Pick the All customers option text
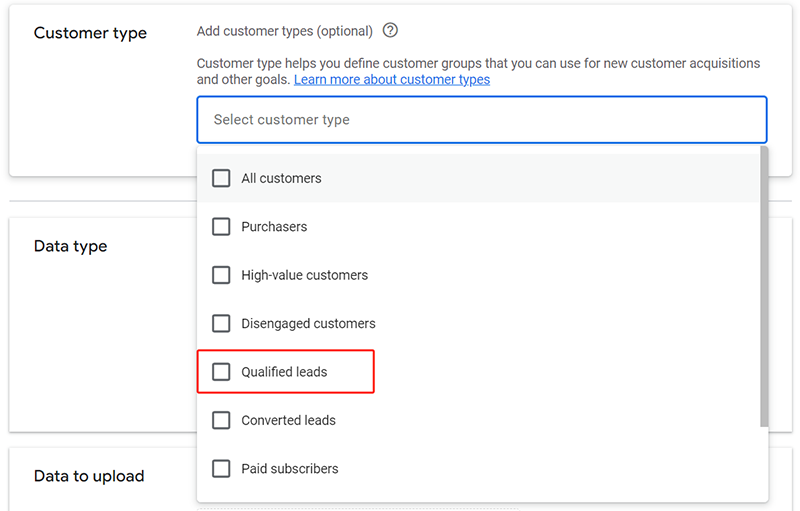Viewport: 800px width, 511px height. (281, 179)
